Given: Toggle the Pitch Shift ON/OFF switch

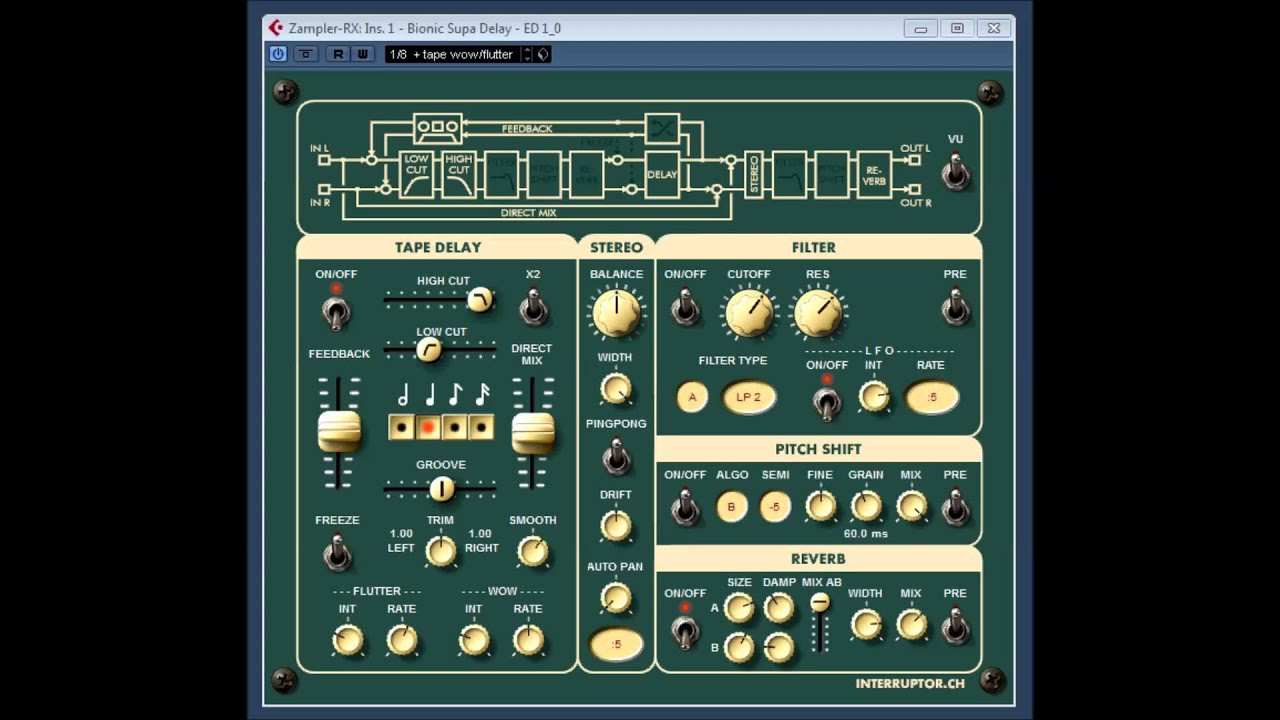Looking at the screenshot, I should click(685, 507).
